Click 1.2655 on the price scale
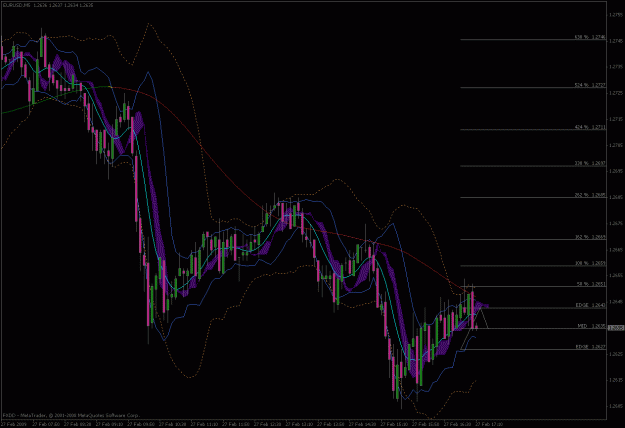625x428 pixels. click(x=616, y=276)
